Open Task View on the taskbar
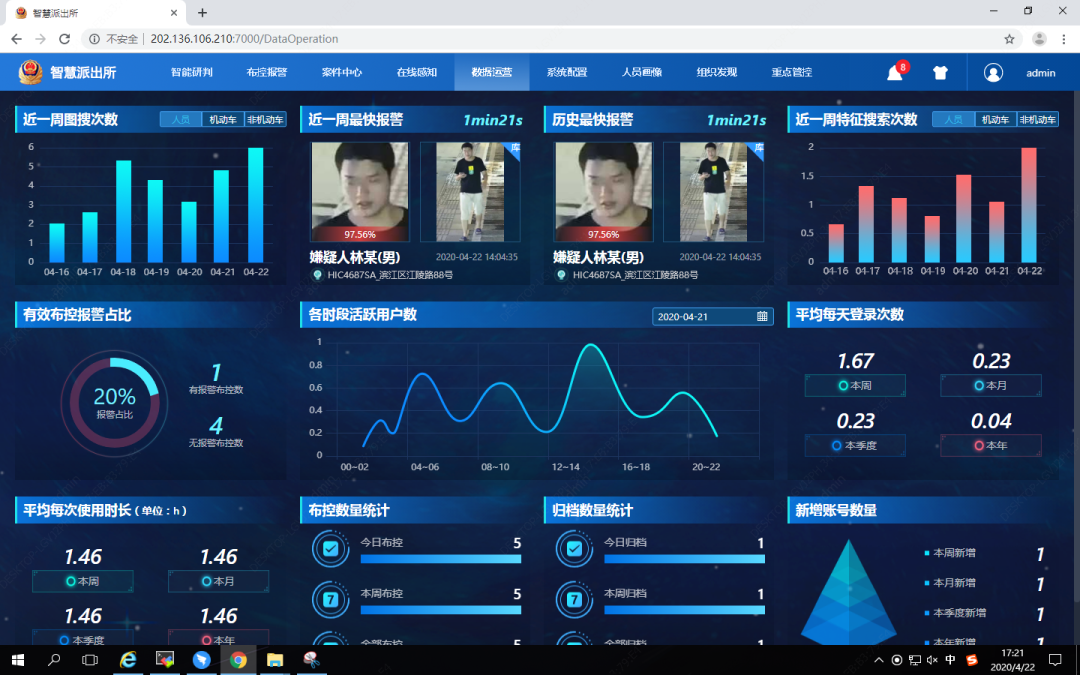This screenshot has height=675, width=1080. click(90, 660)
